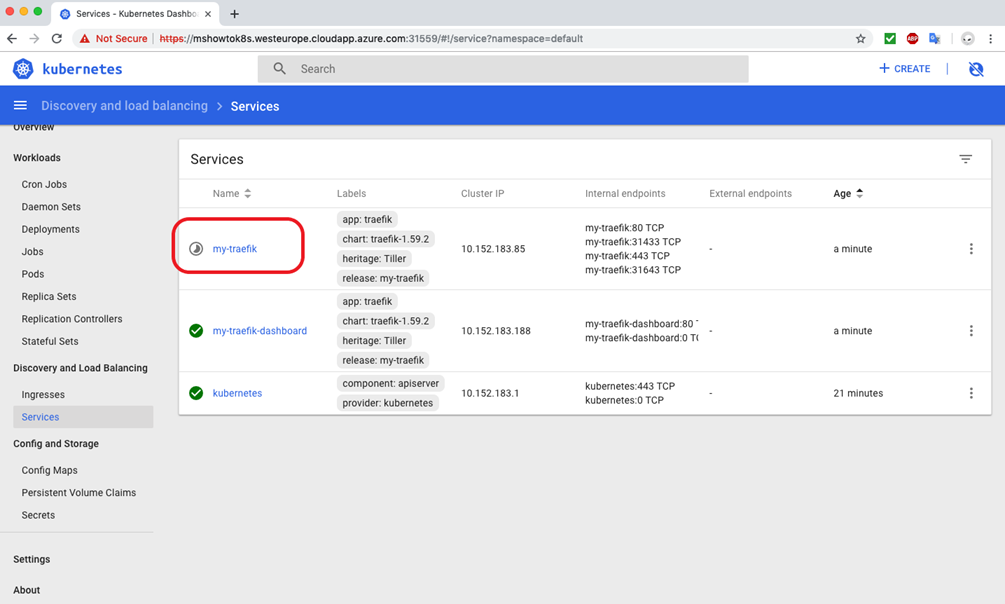Open Jobs in the sidebar
This screenshot has width=1005, height=604.
coord(33,251)
